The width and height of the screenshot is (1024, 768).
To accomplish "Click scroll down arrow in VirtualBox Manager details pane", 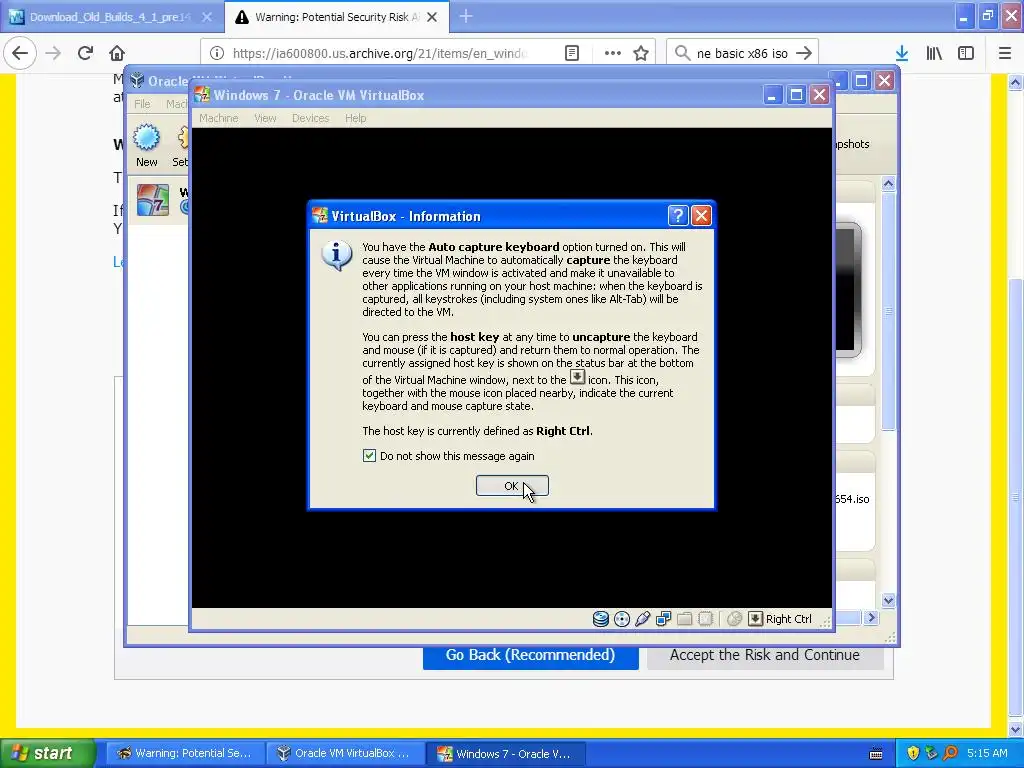I will pos(888,600).
